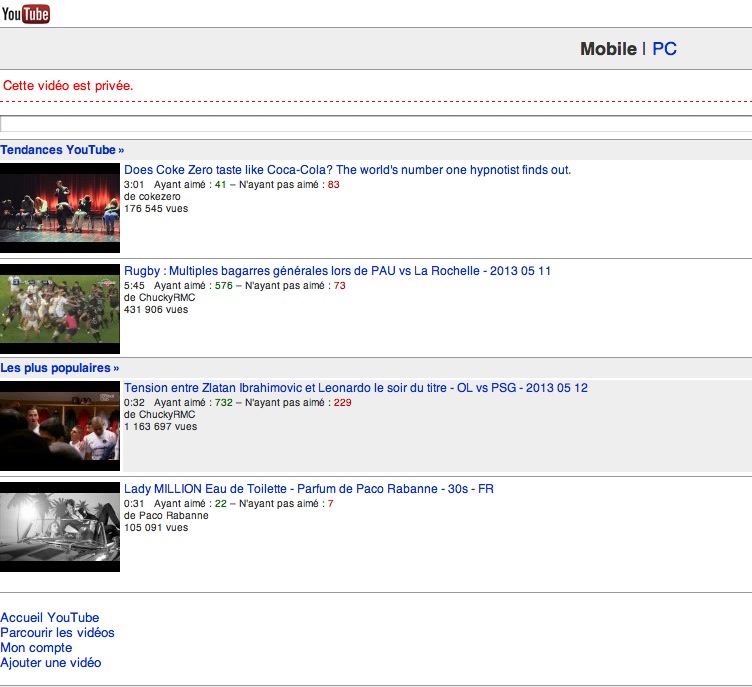
Task: Click the YouTube logo
Action: coord(25,13)
